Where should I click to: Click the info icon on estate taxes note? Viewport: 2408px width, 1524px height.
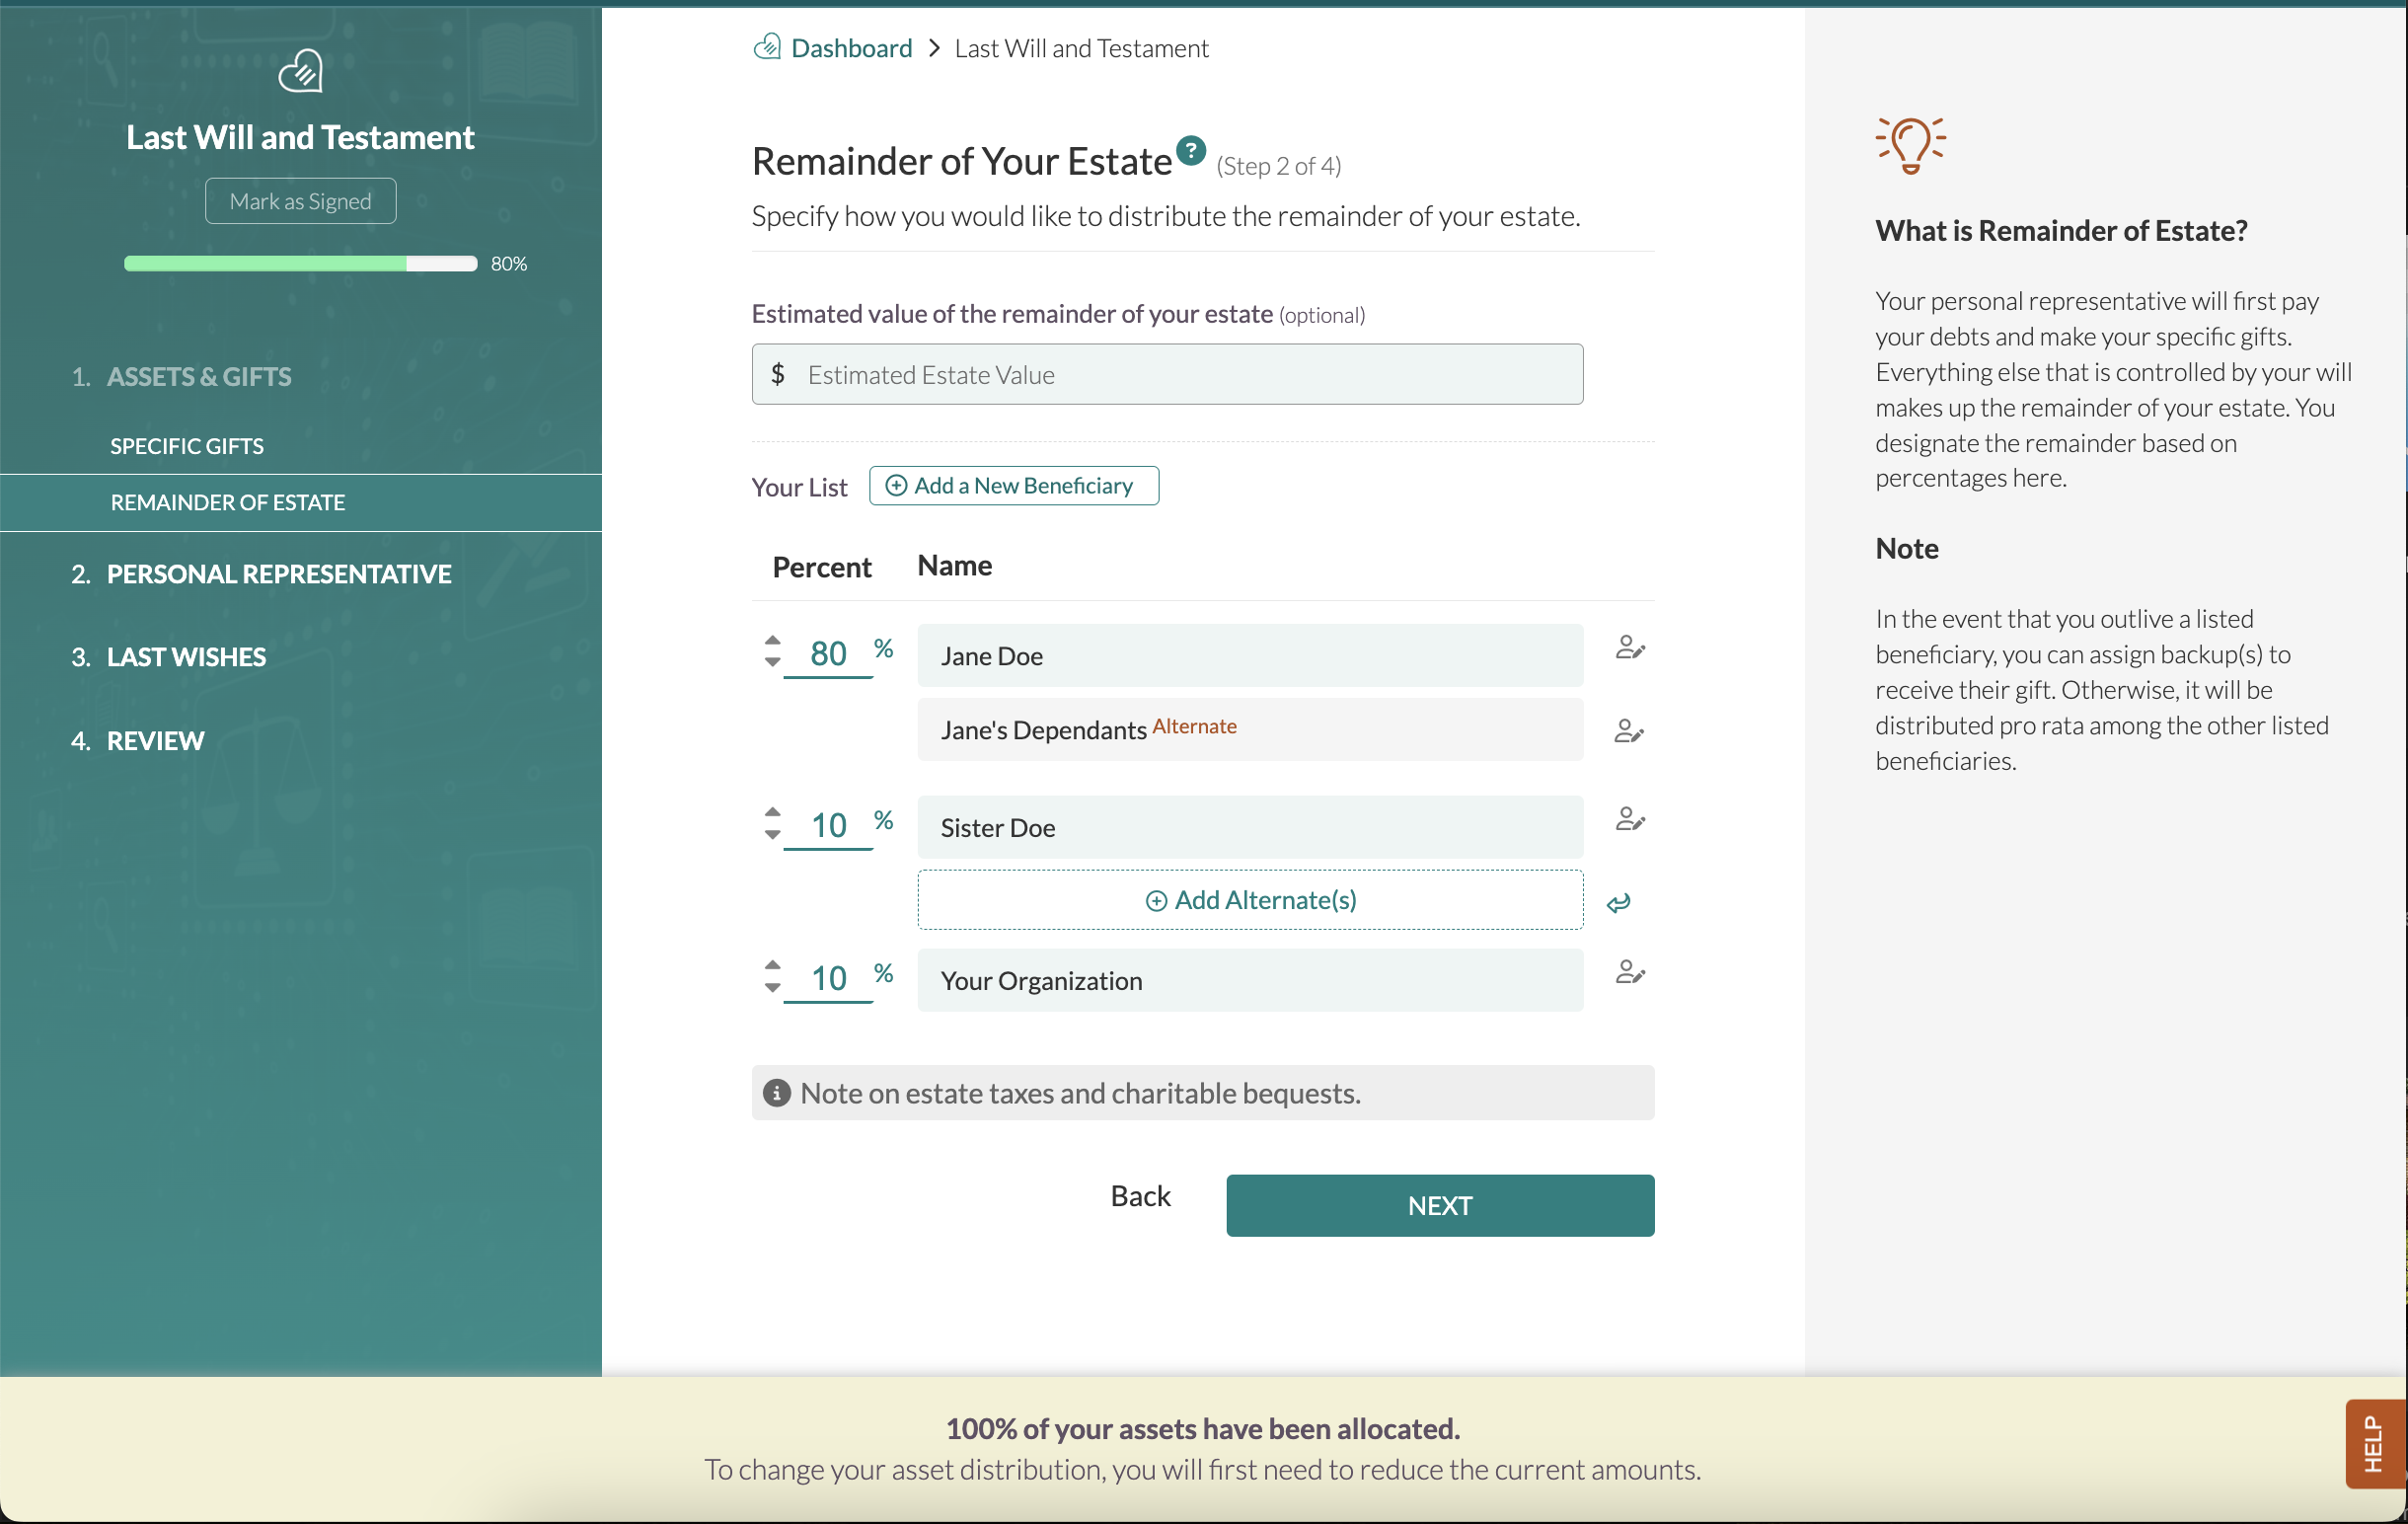776,1093
